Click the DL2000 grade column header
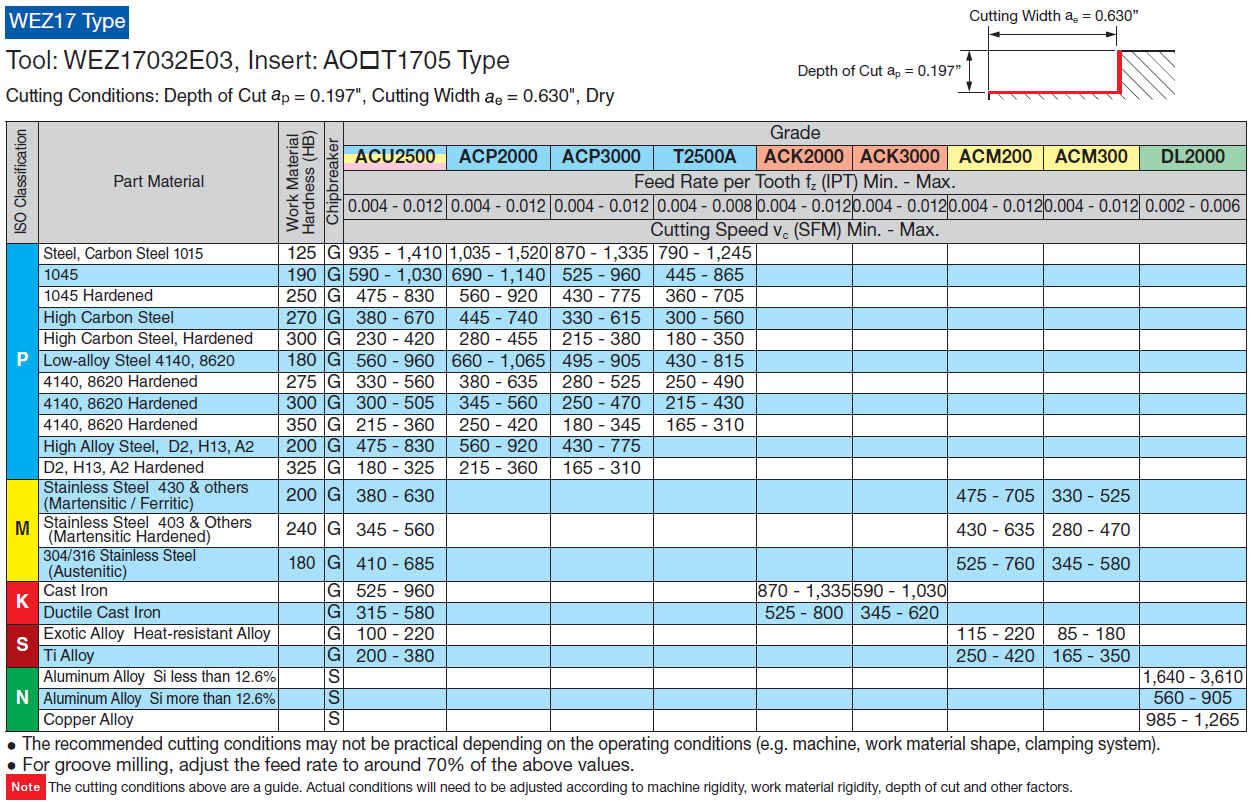1252x802 pixels. point(1192,156)
